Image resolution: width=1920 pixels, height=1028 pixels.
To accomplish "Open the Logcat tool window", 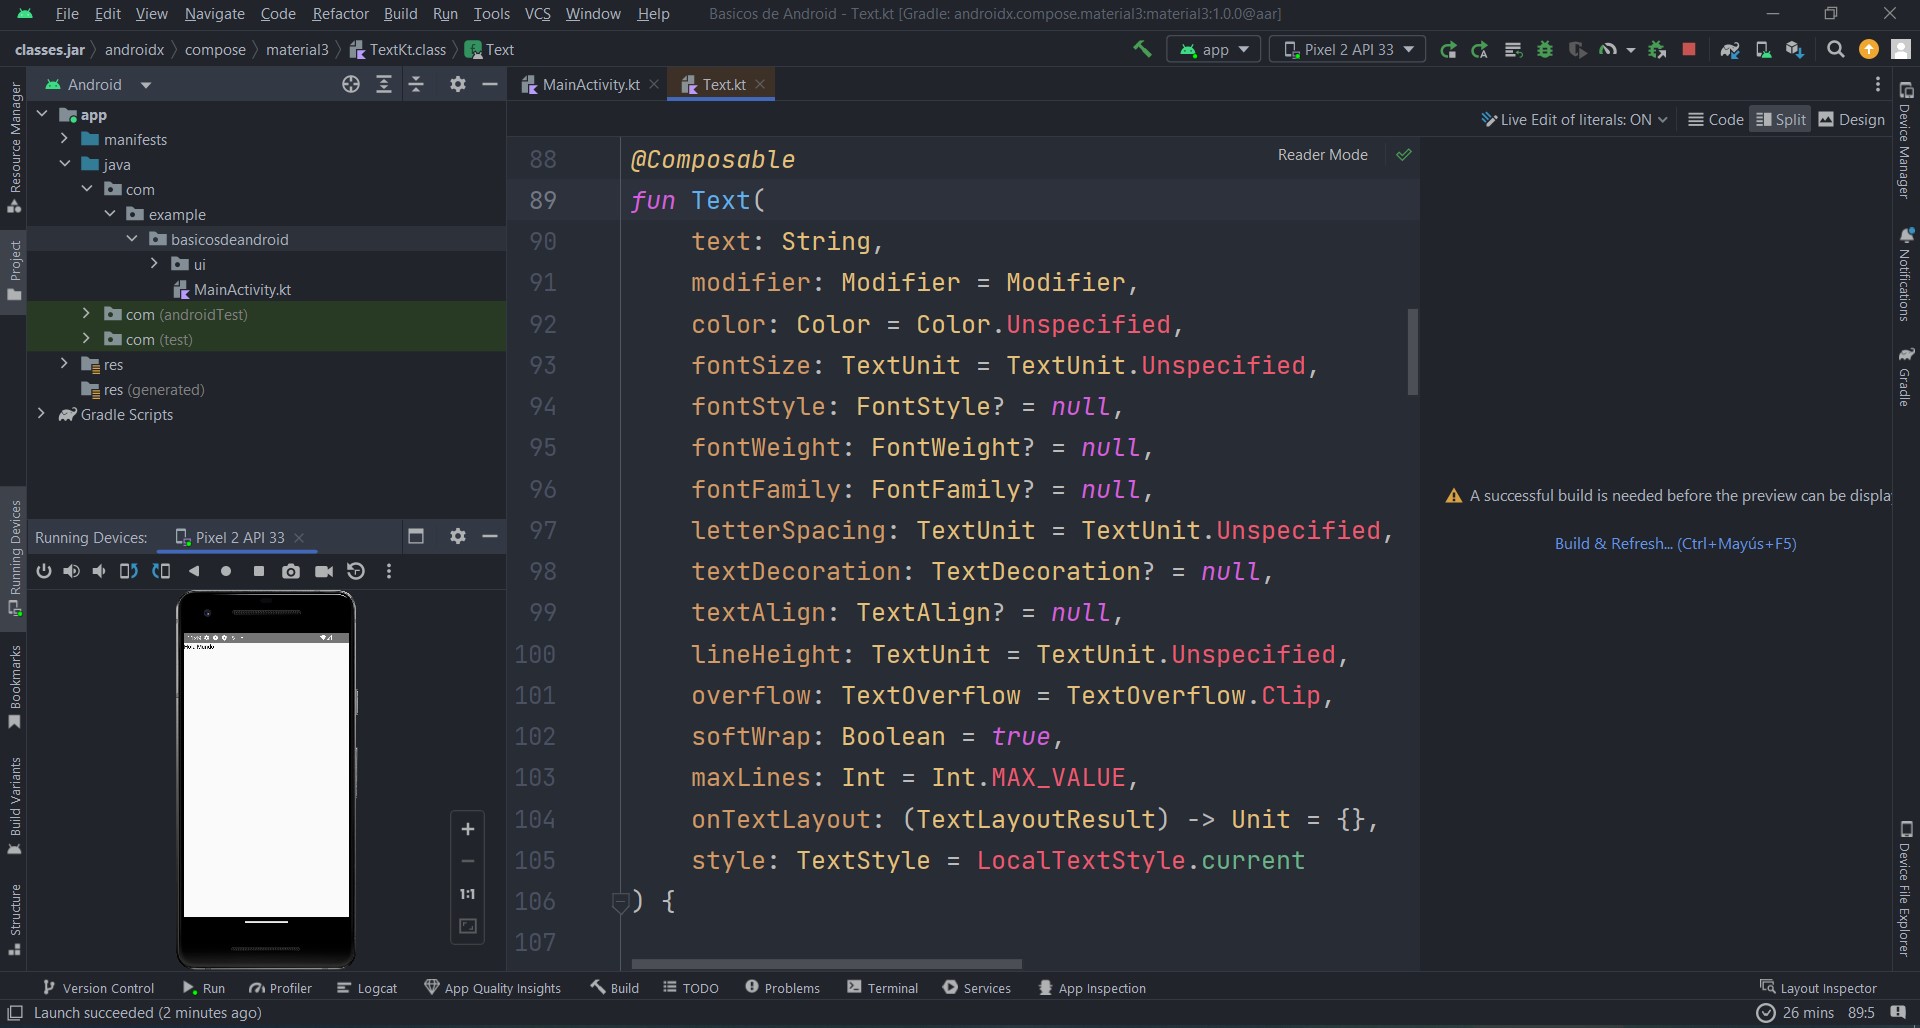I will coord(367,988).
